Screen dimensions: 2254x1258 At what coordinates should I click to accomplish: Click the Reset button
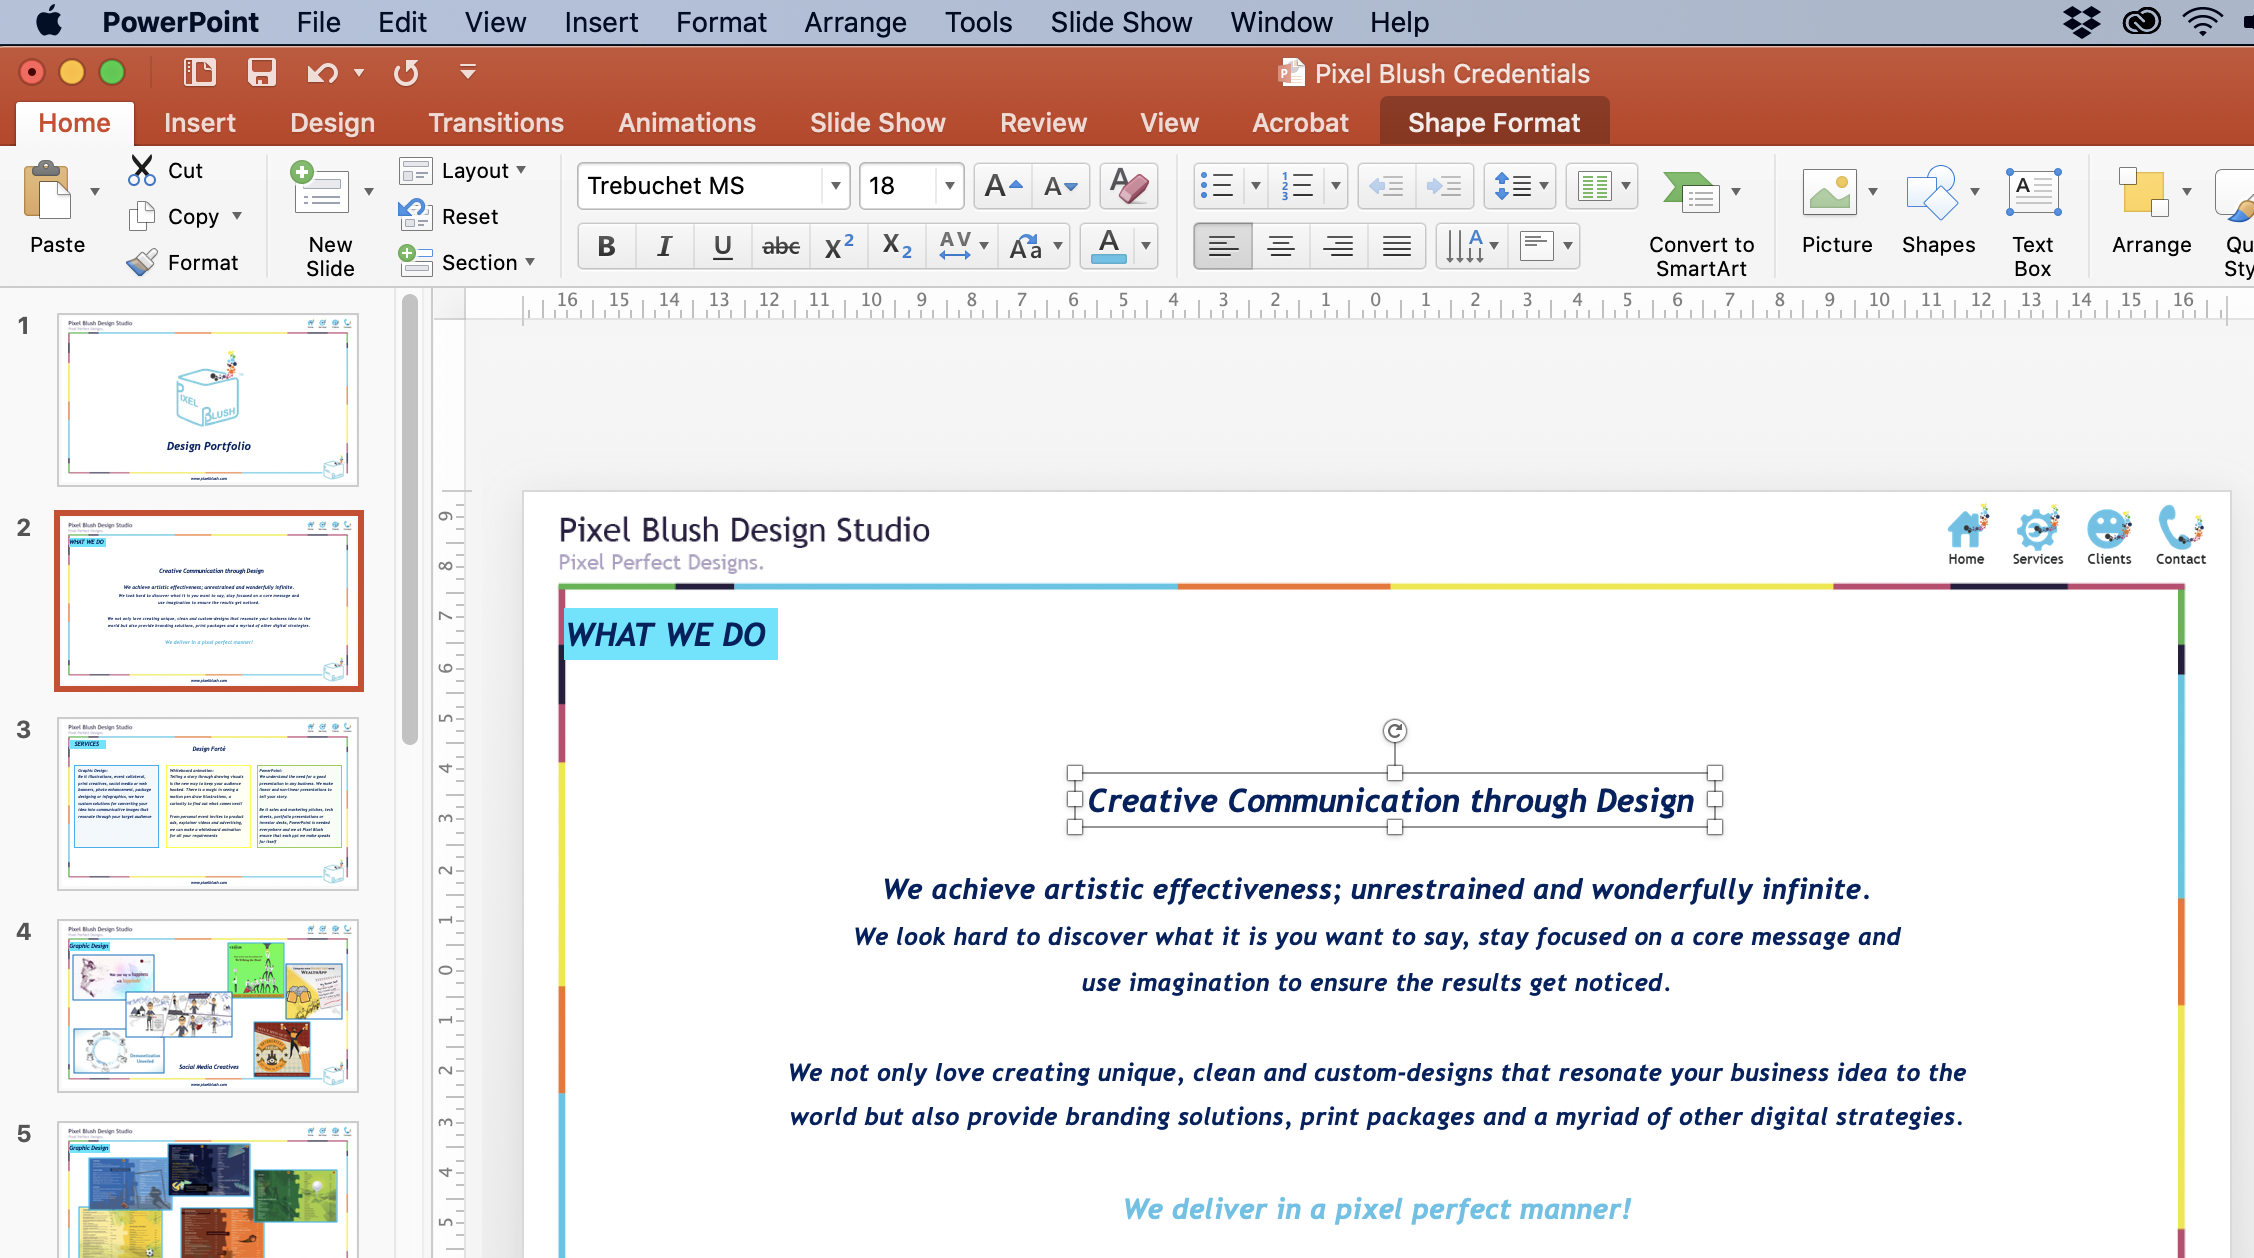tap(469, 216)
